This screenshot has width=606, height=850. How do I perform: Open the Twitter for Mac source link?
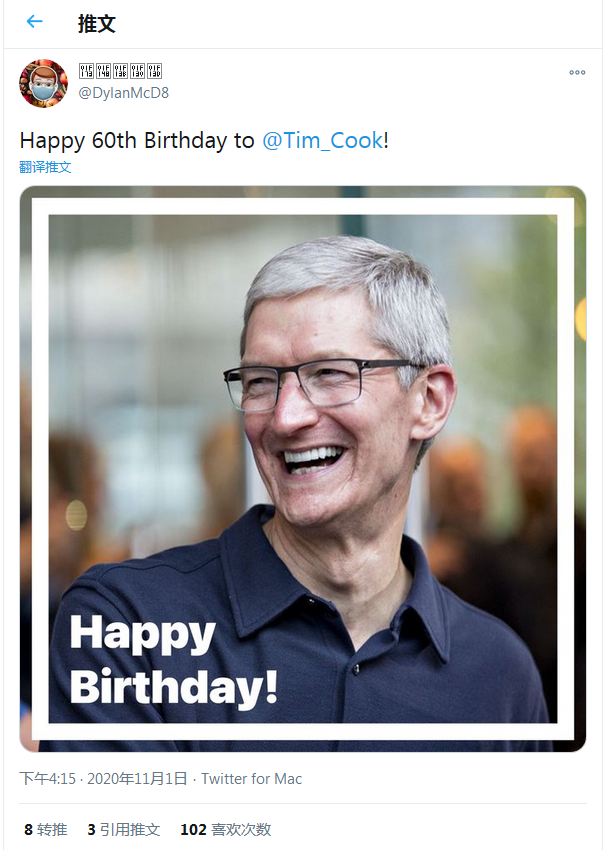pyautogui.click(x=251, y=779)
